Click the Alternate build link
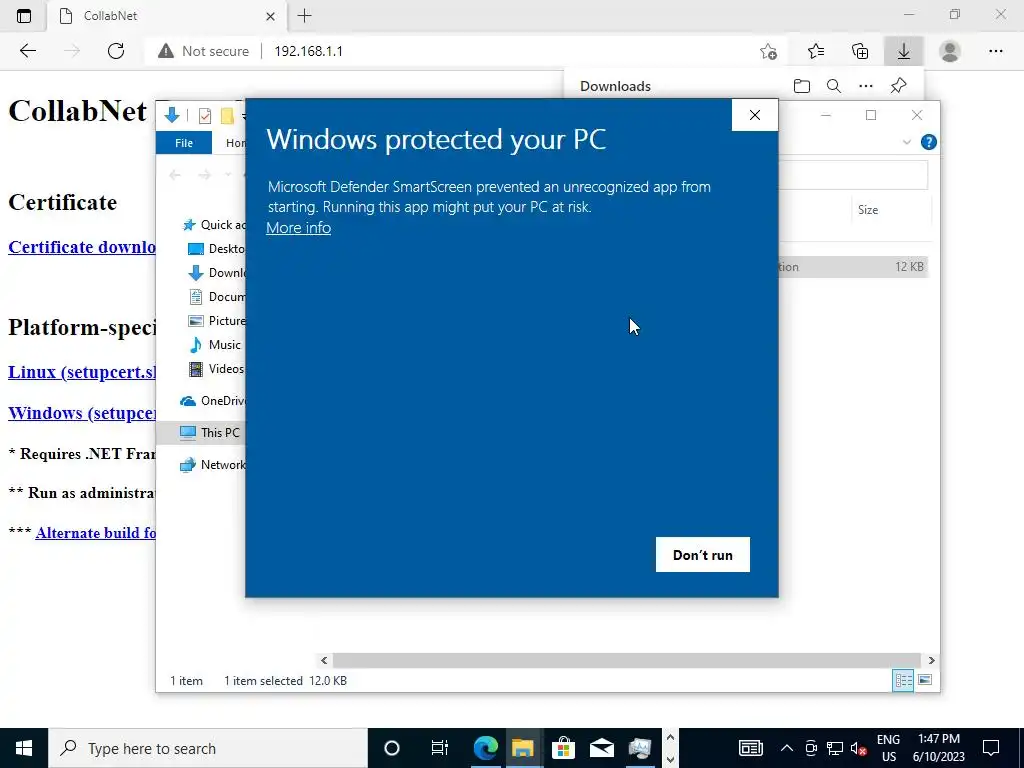 point(95,533)
